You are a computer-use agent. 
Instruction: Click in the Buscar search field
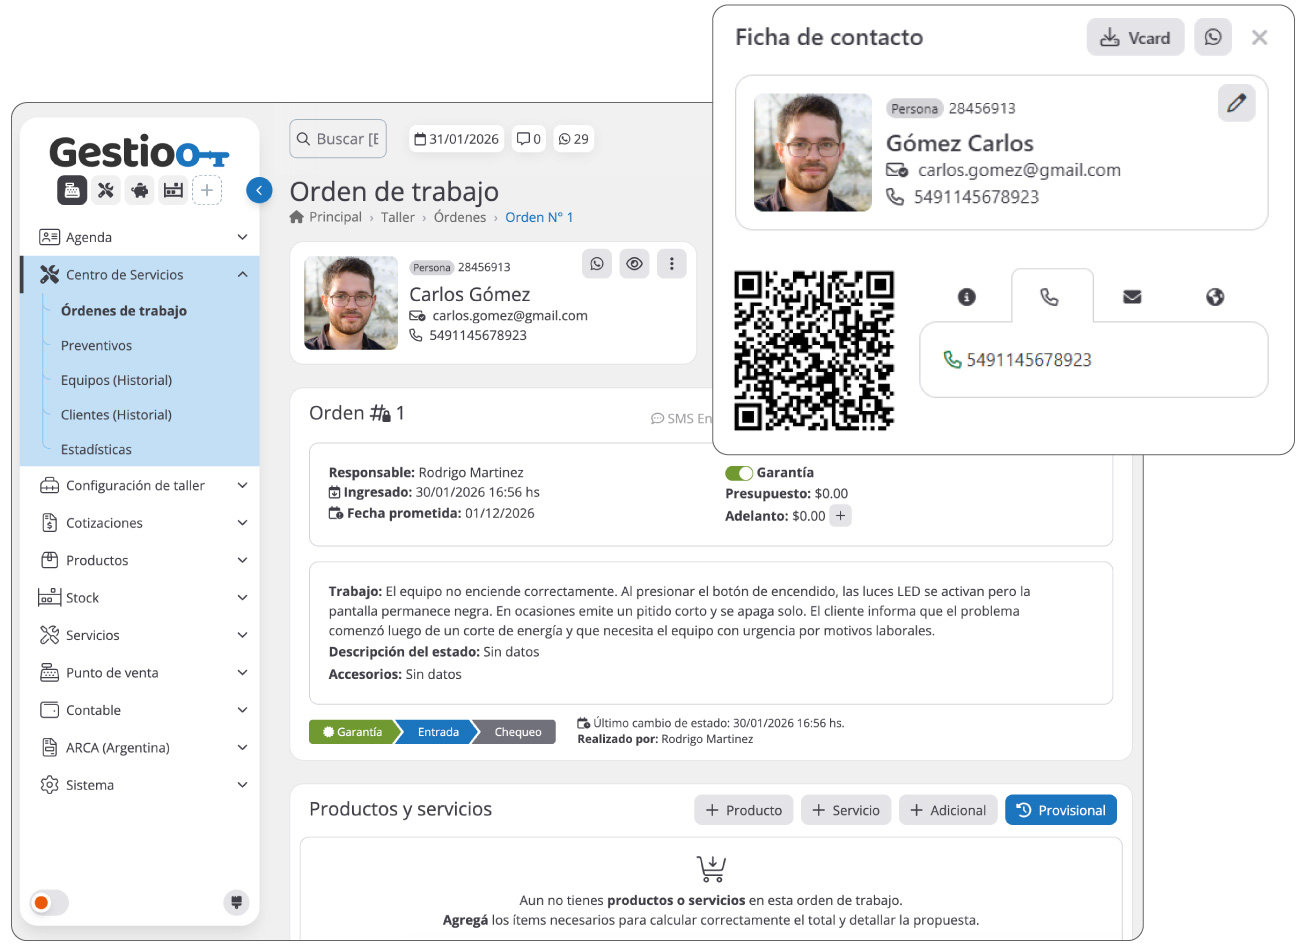tap(340, 139)
